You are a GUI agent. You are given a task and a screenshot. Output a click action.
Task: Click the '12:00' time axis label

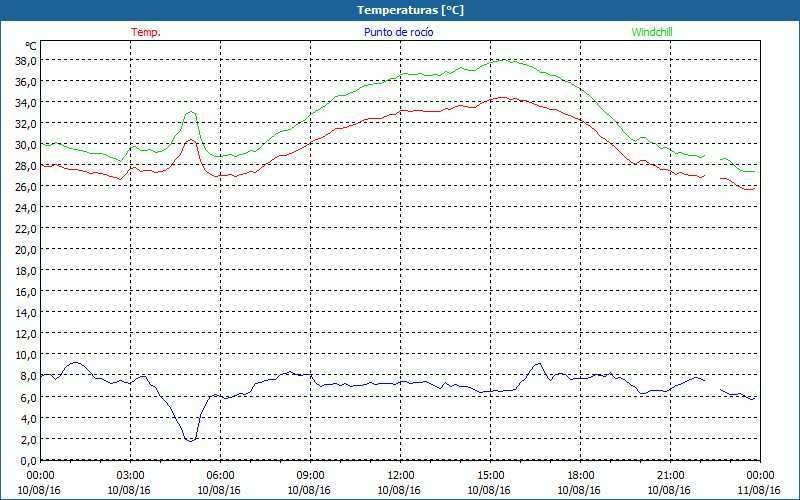pos(401,476)
